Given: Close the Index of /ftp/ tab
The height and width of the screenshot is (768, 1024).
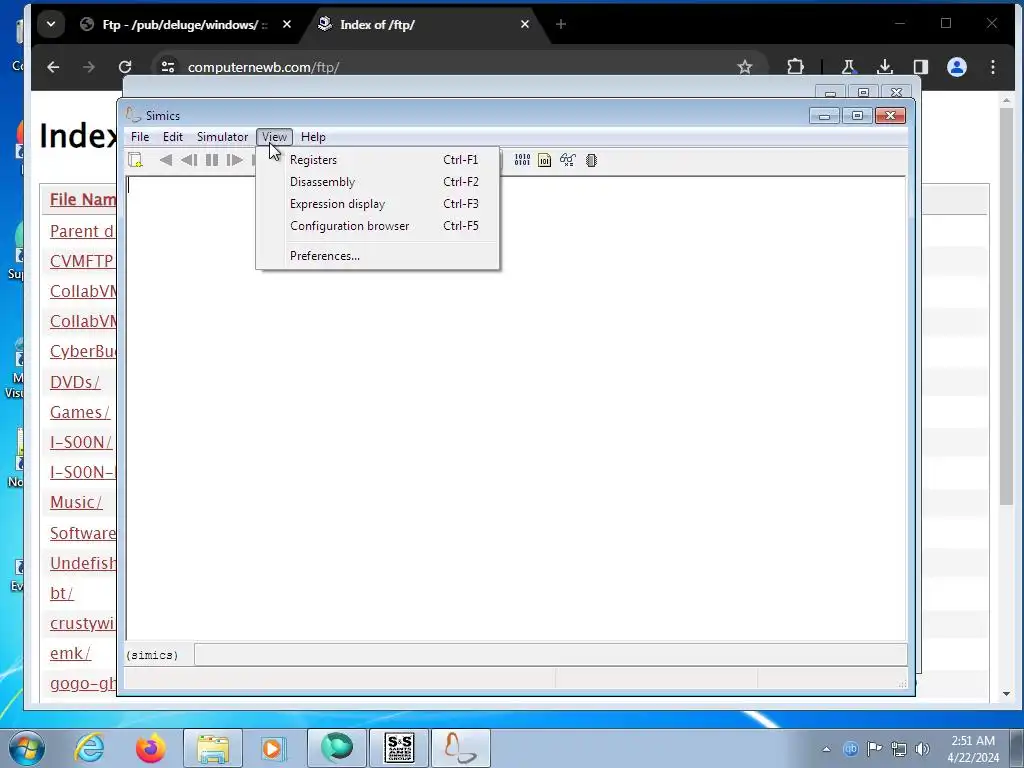Looking at the screenshot, I should point(524,24).
